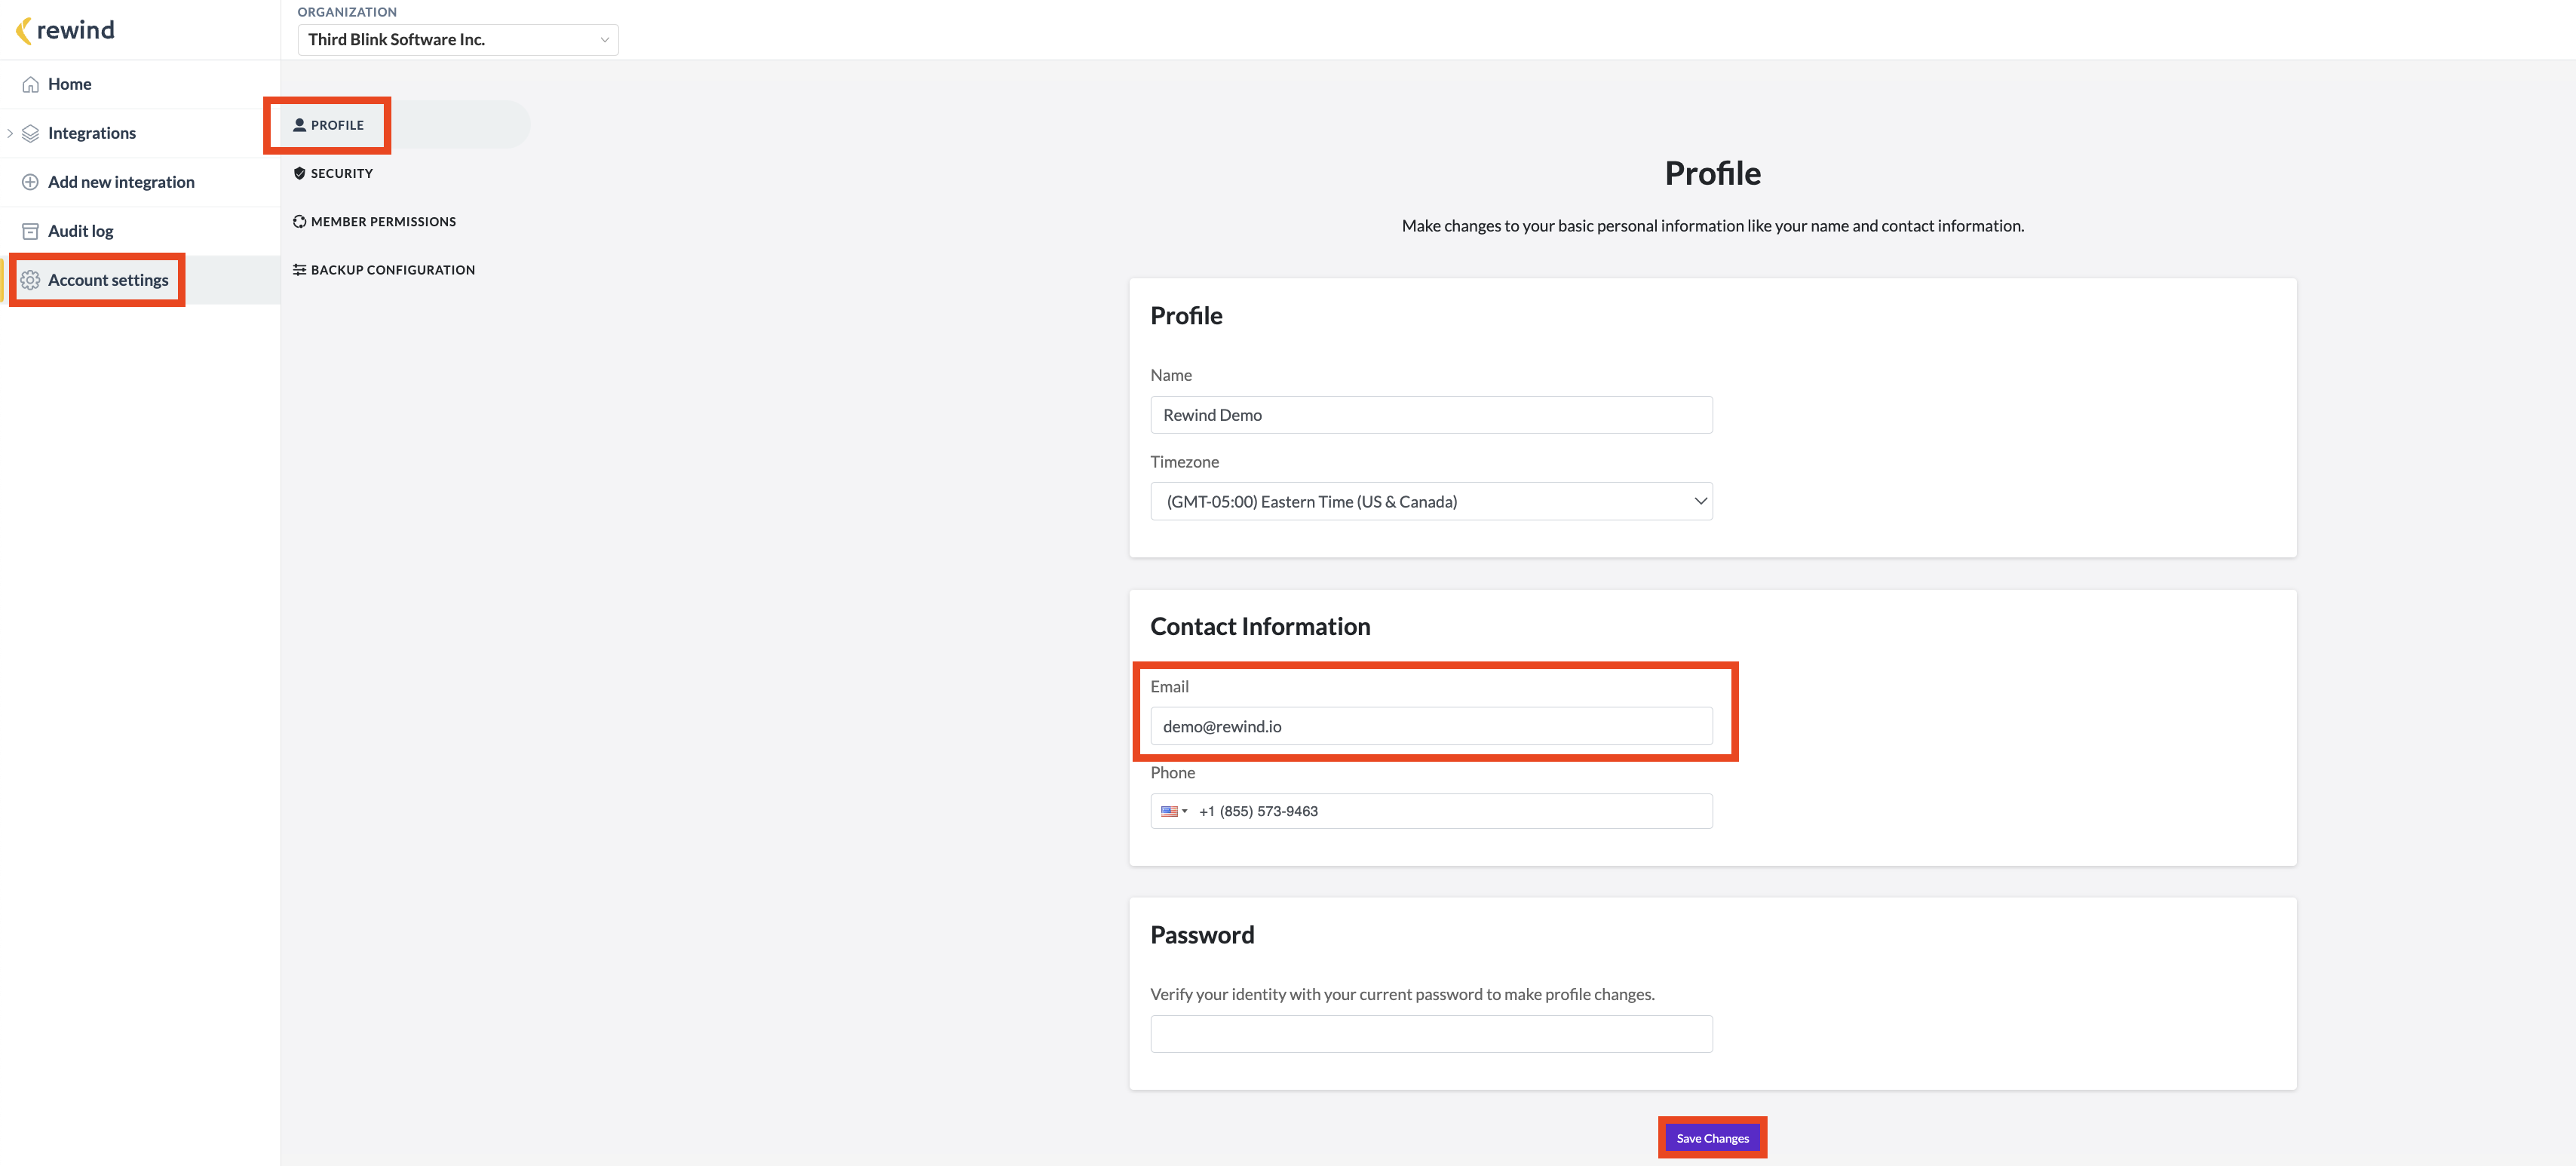This screenshot has height=1166, width=2576.
Task: Open the Organization dropdown
Action: click(458, 40)
